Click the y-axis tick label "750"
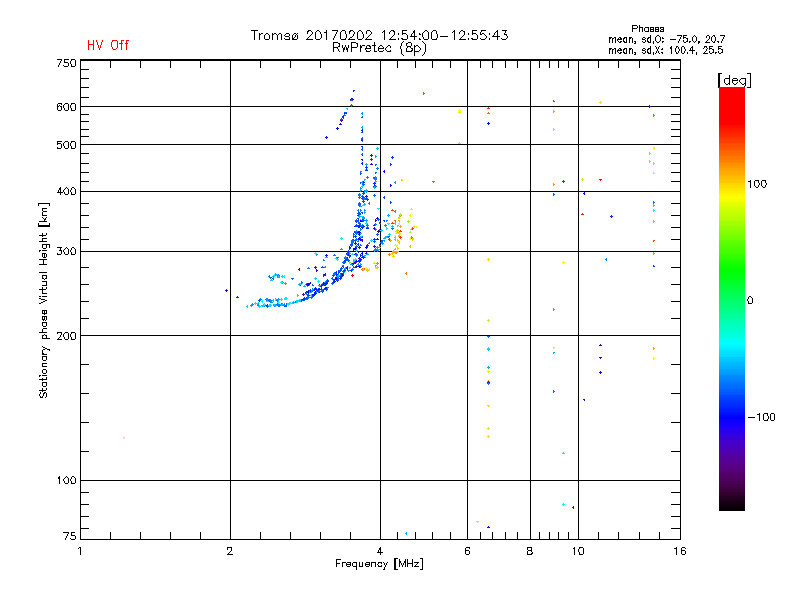Viewport: 800px width, 600px height. point(67,63)
